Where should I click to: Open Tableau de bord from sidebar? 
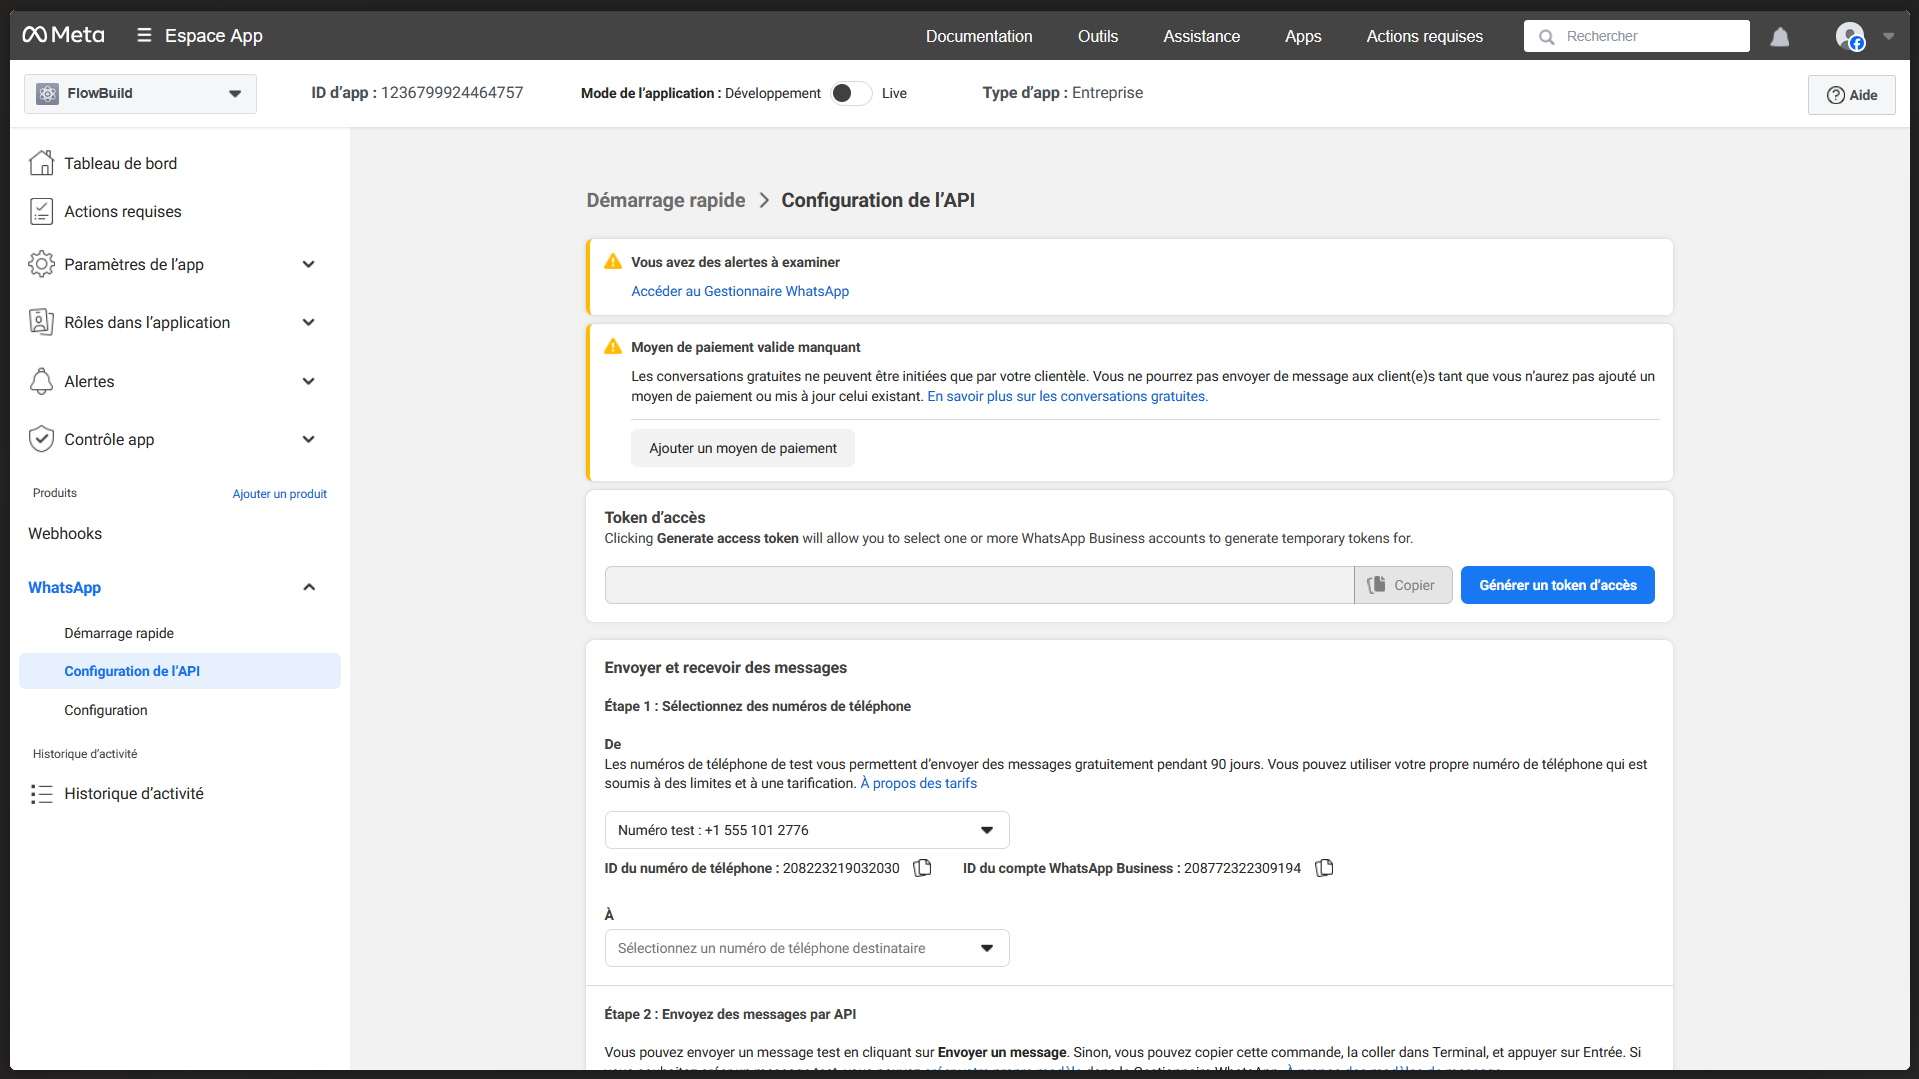point(120,163)
